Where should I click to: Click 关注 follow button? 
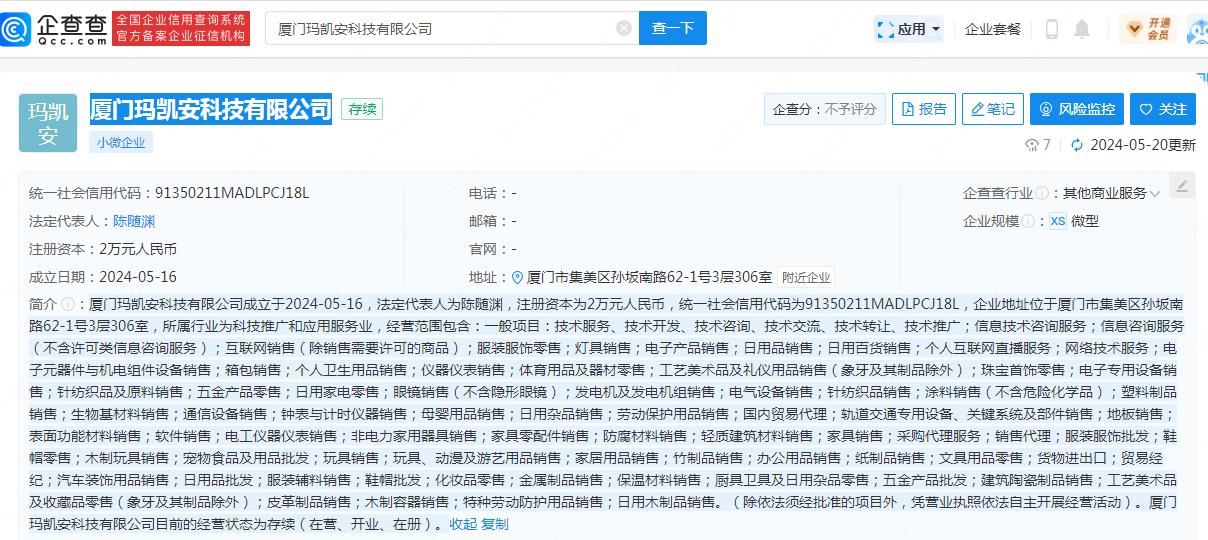tap(1163, 109)
